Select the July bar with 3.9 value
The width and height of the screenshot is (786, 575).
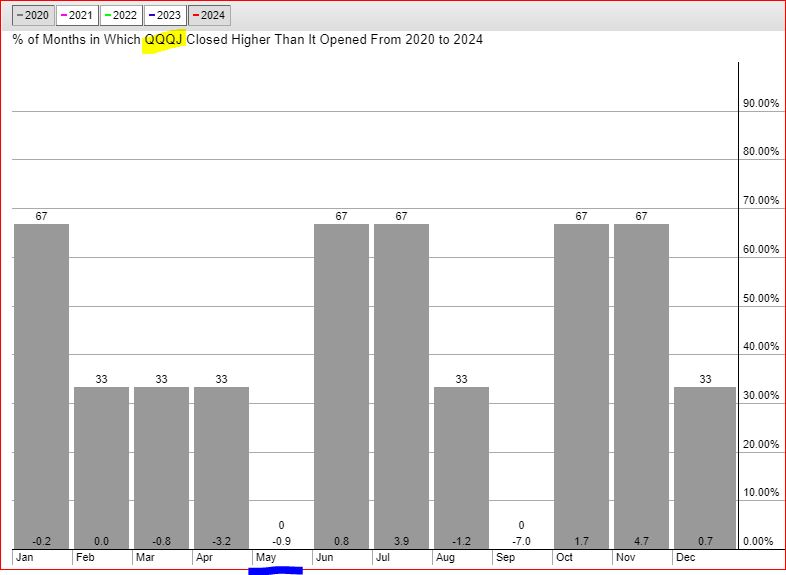pos(402,386)
